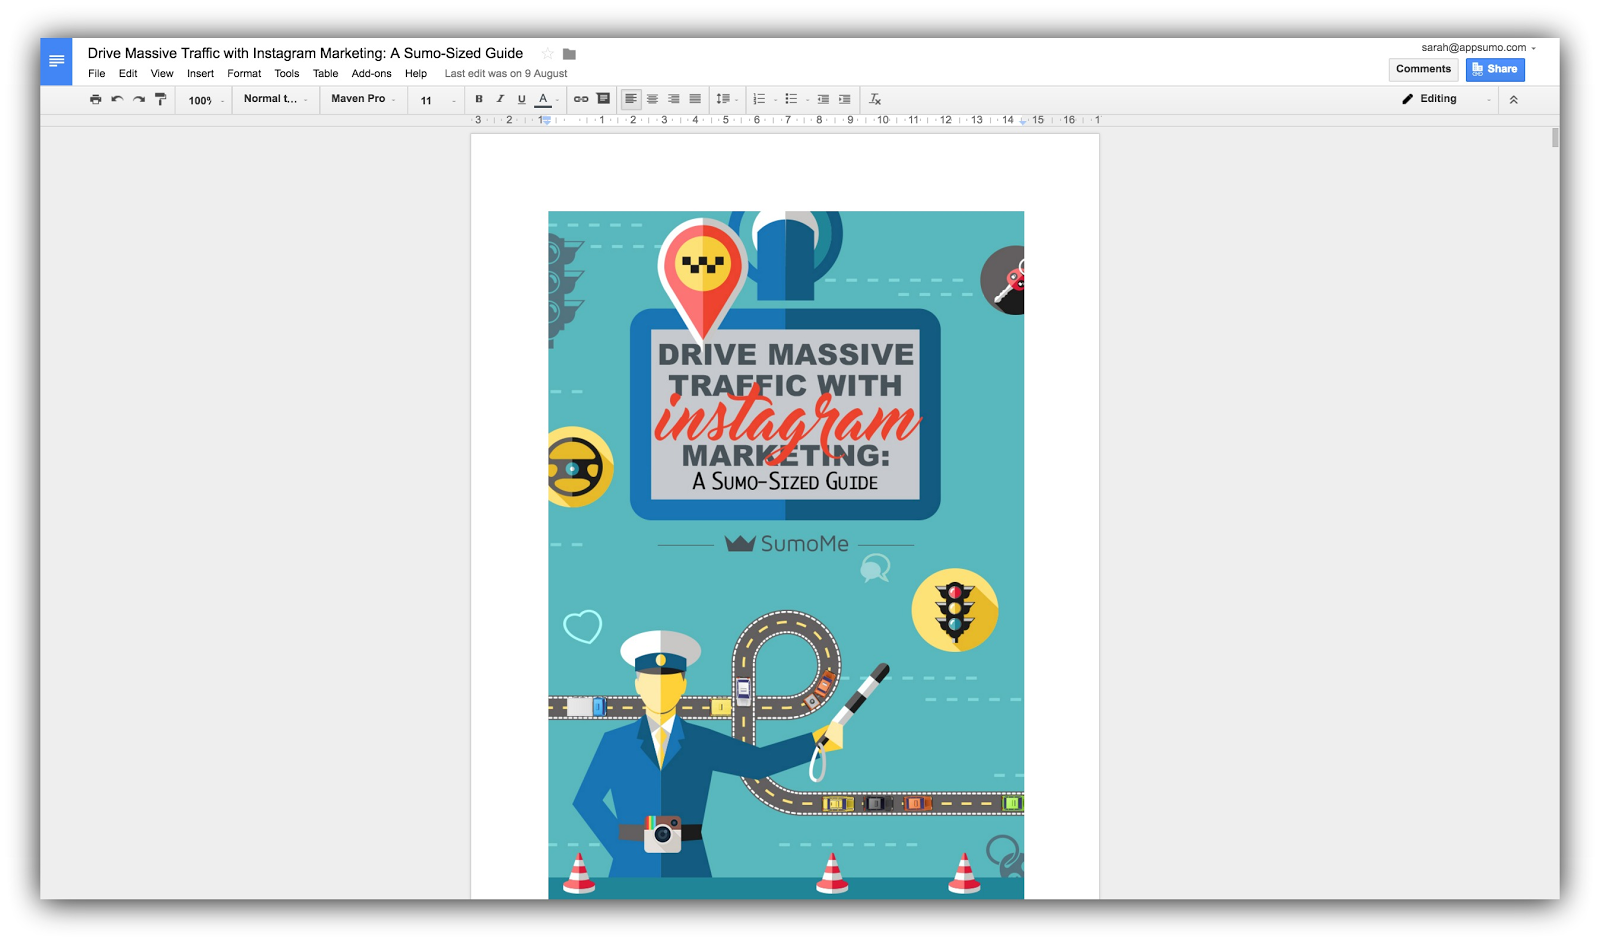This screenshot has height=942, width=1600.
Task: Click the vertical scrollbar thumb
Action: click(1555, 137)
